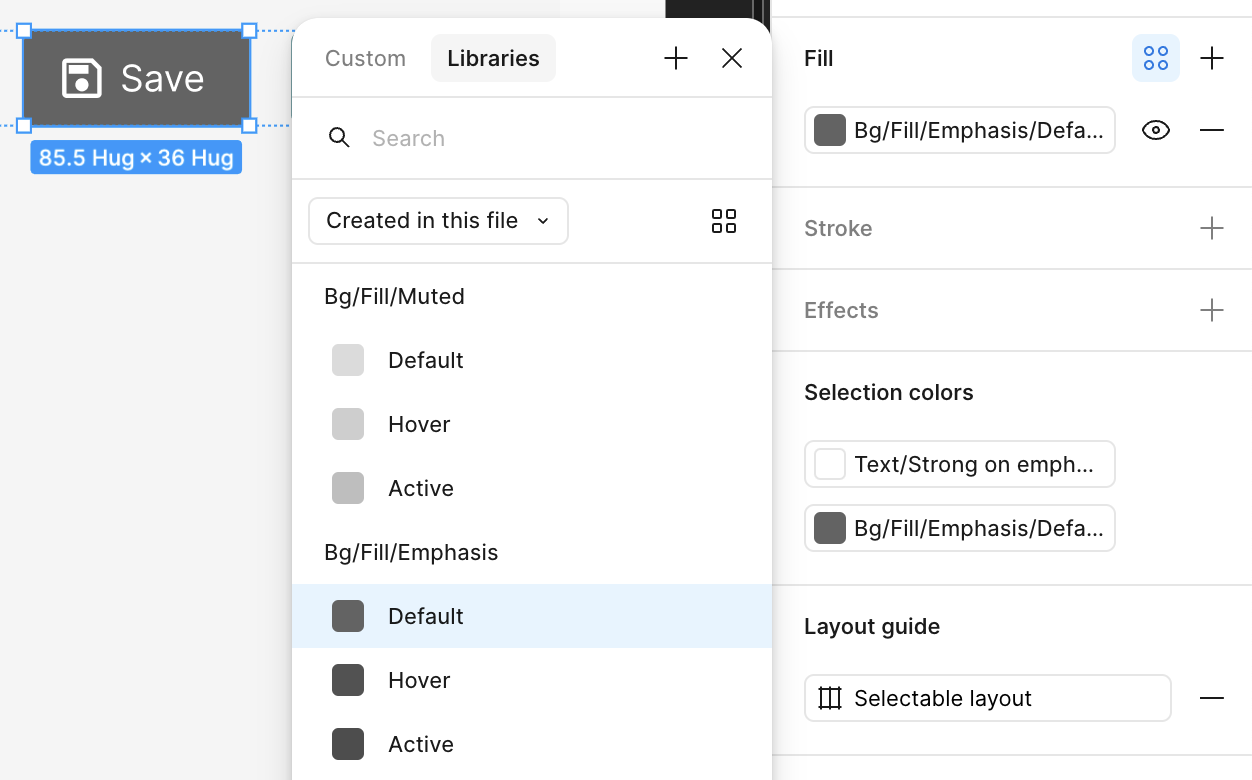Choose Bg/Fill/Muted Default color swatch
Viewport: 1252px width, 780px height.
348,361
